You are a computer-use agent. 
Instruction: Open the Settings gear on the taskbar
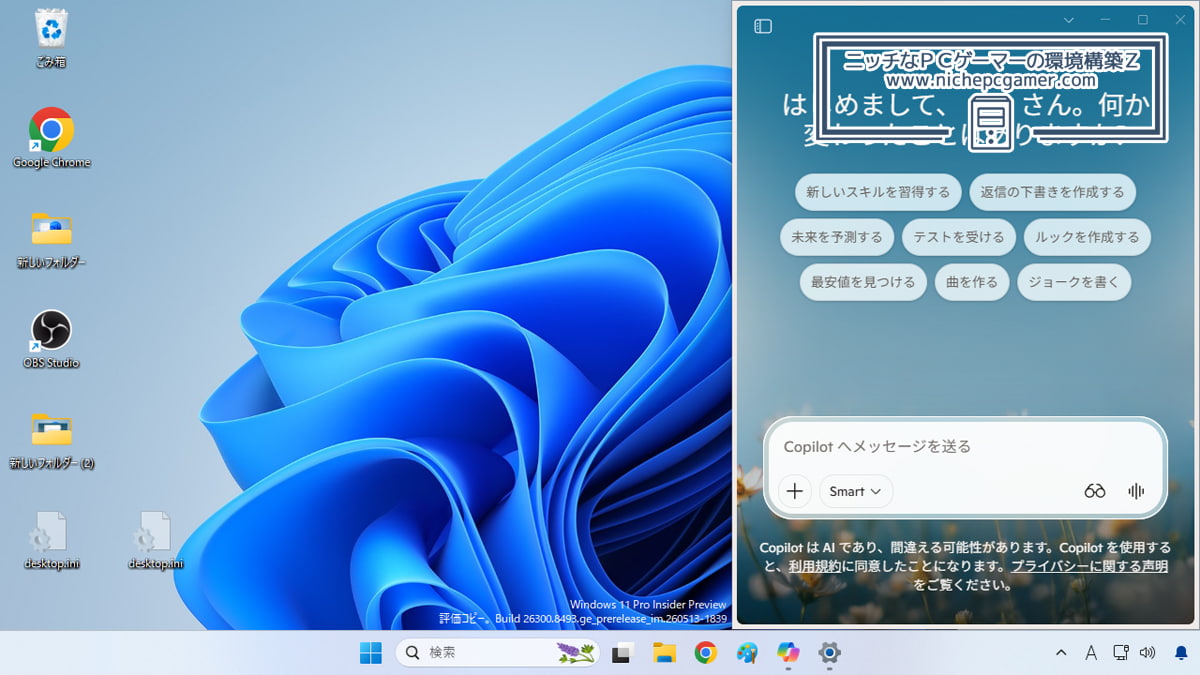coord(829,653)
